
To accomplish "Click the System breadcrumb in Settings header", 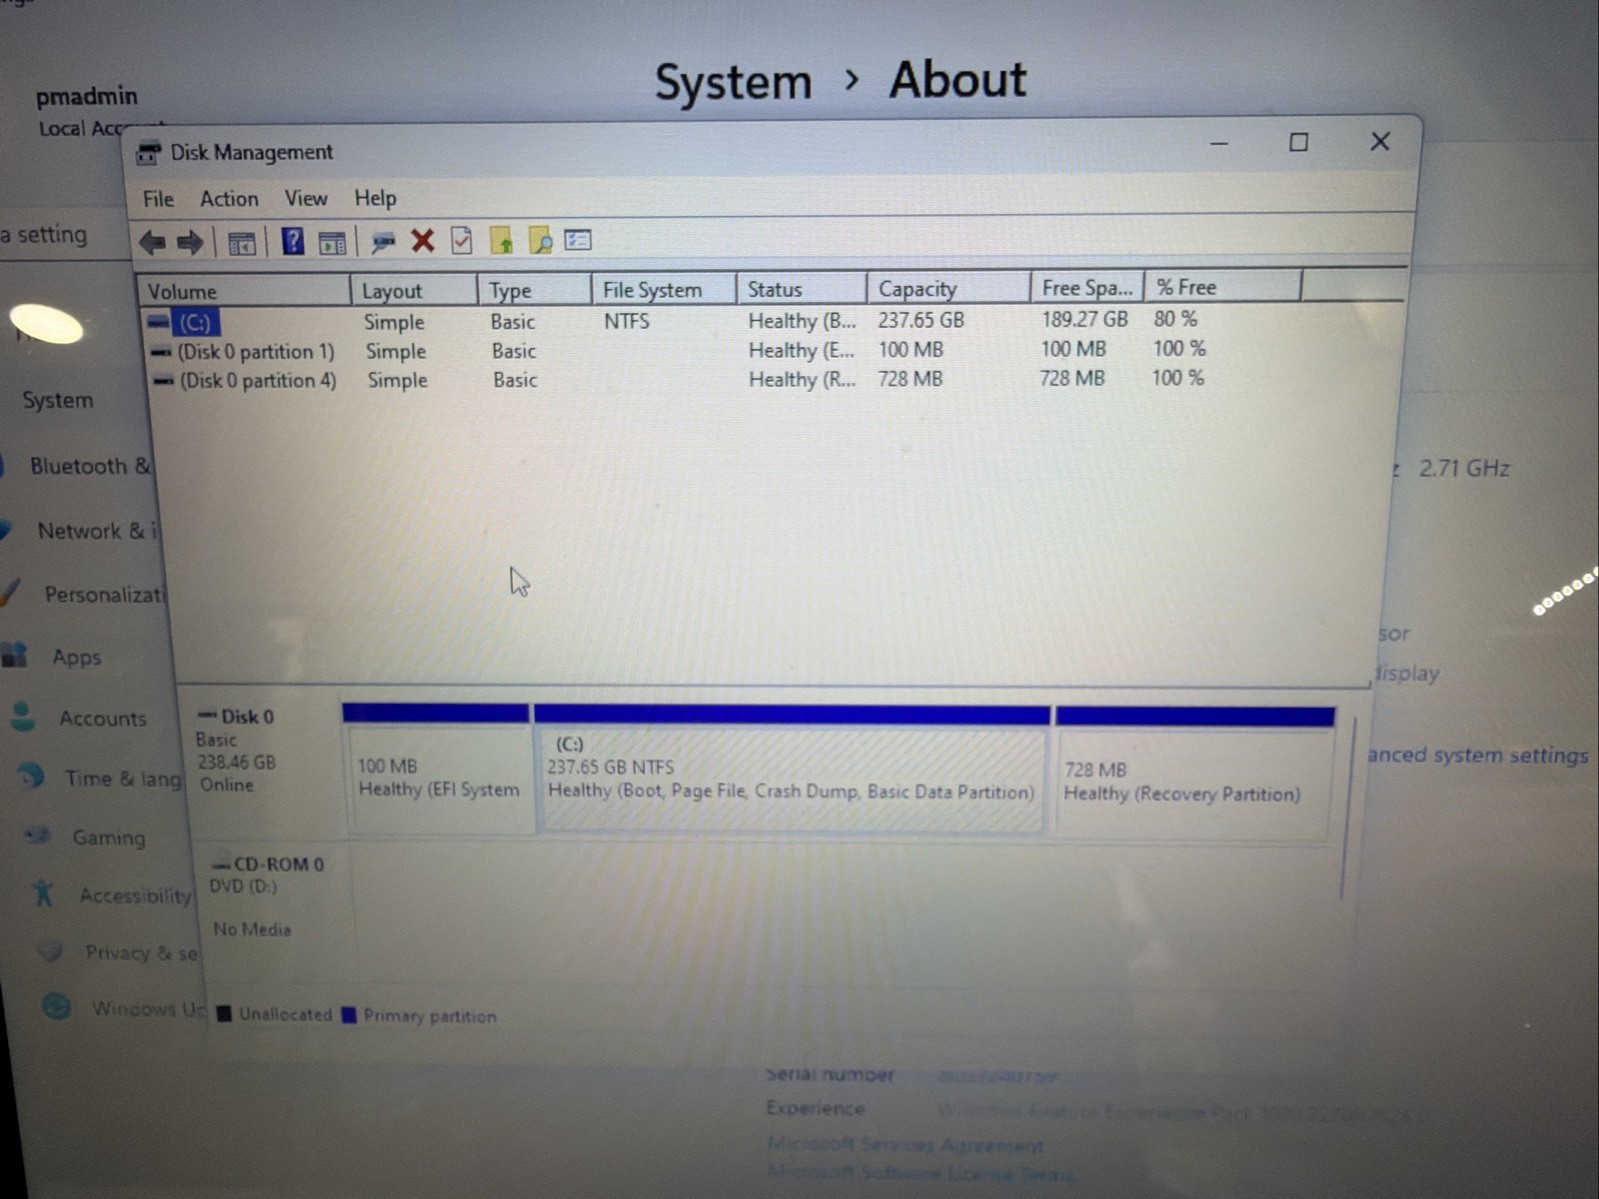I will pyautogui.click(x=733, y=81).
